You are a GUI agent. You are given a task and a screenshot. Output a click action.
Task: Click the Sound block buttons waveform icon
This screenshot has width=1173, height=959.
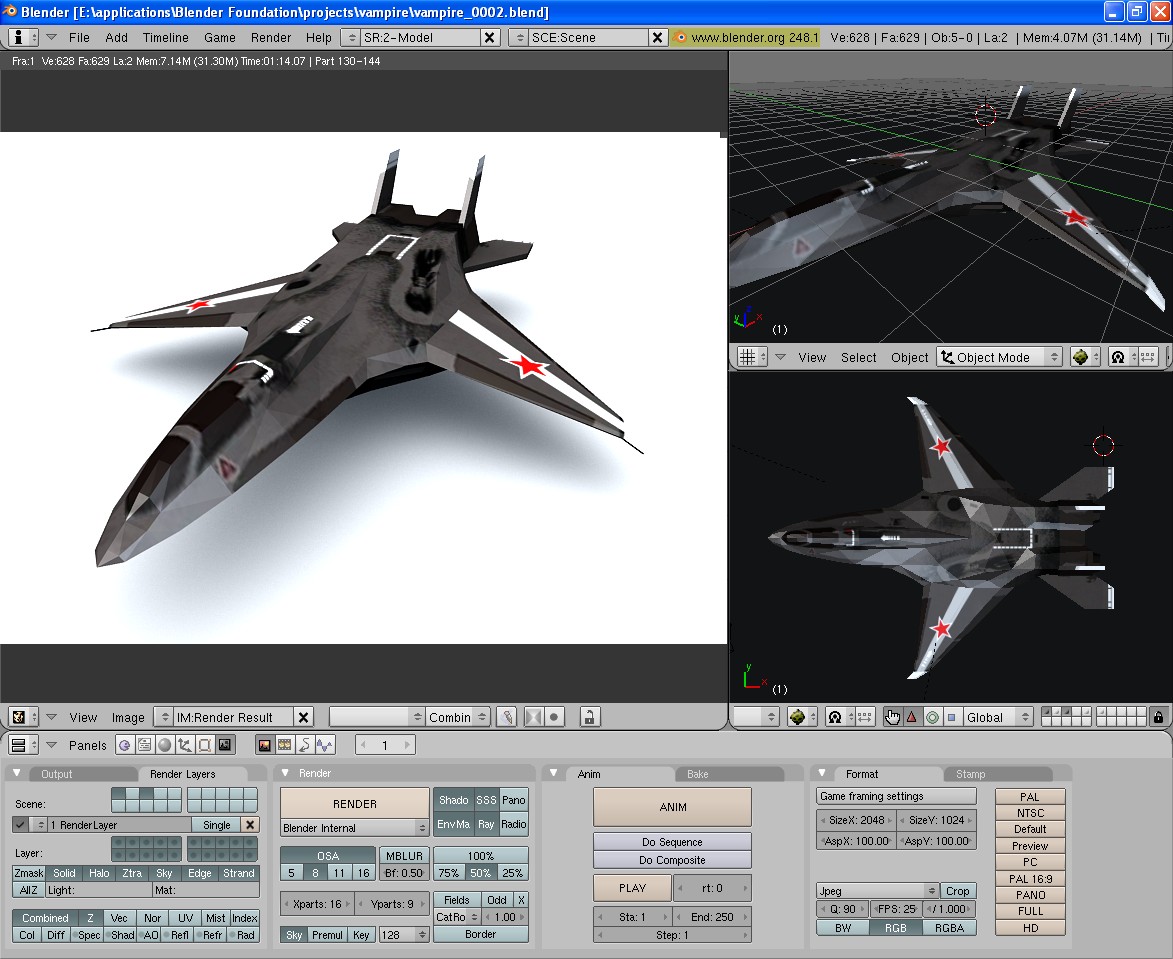pos(324,745)
